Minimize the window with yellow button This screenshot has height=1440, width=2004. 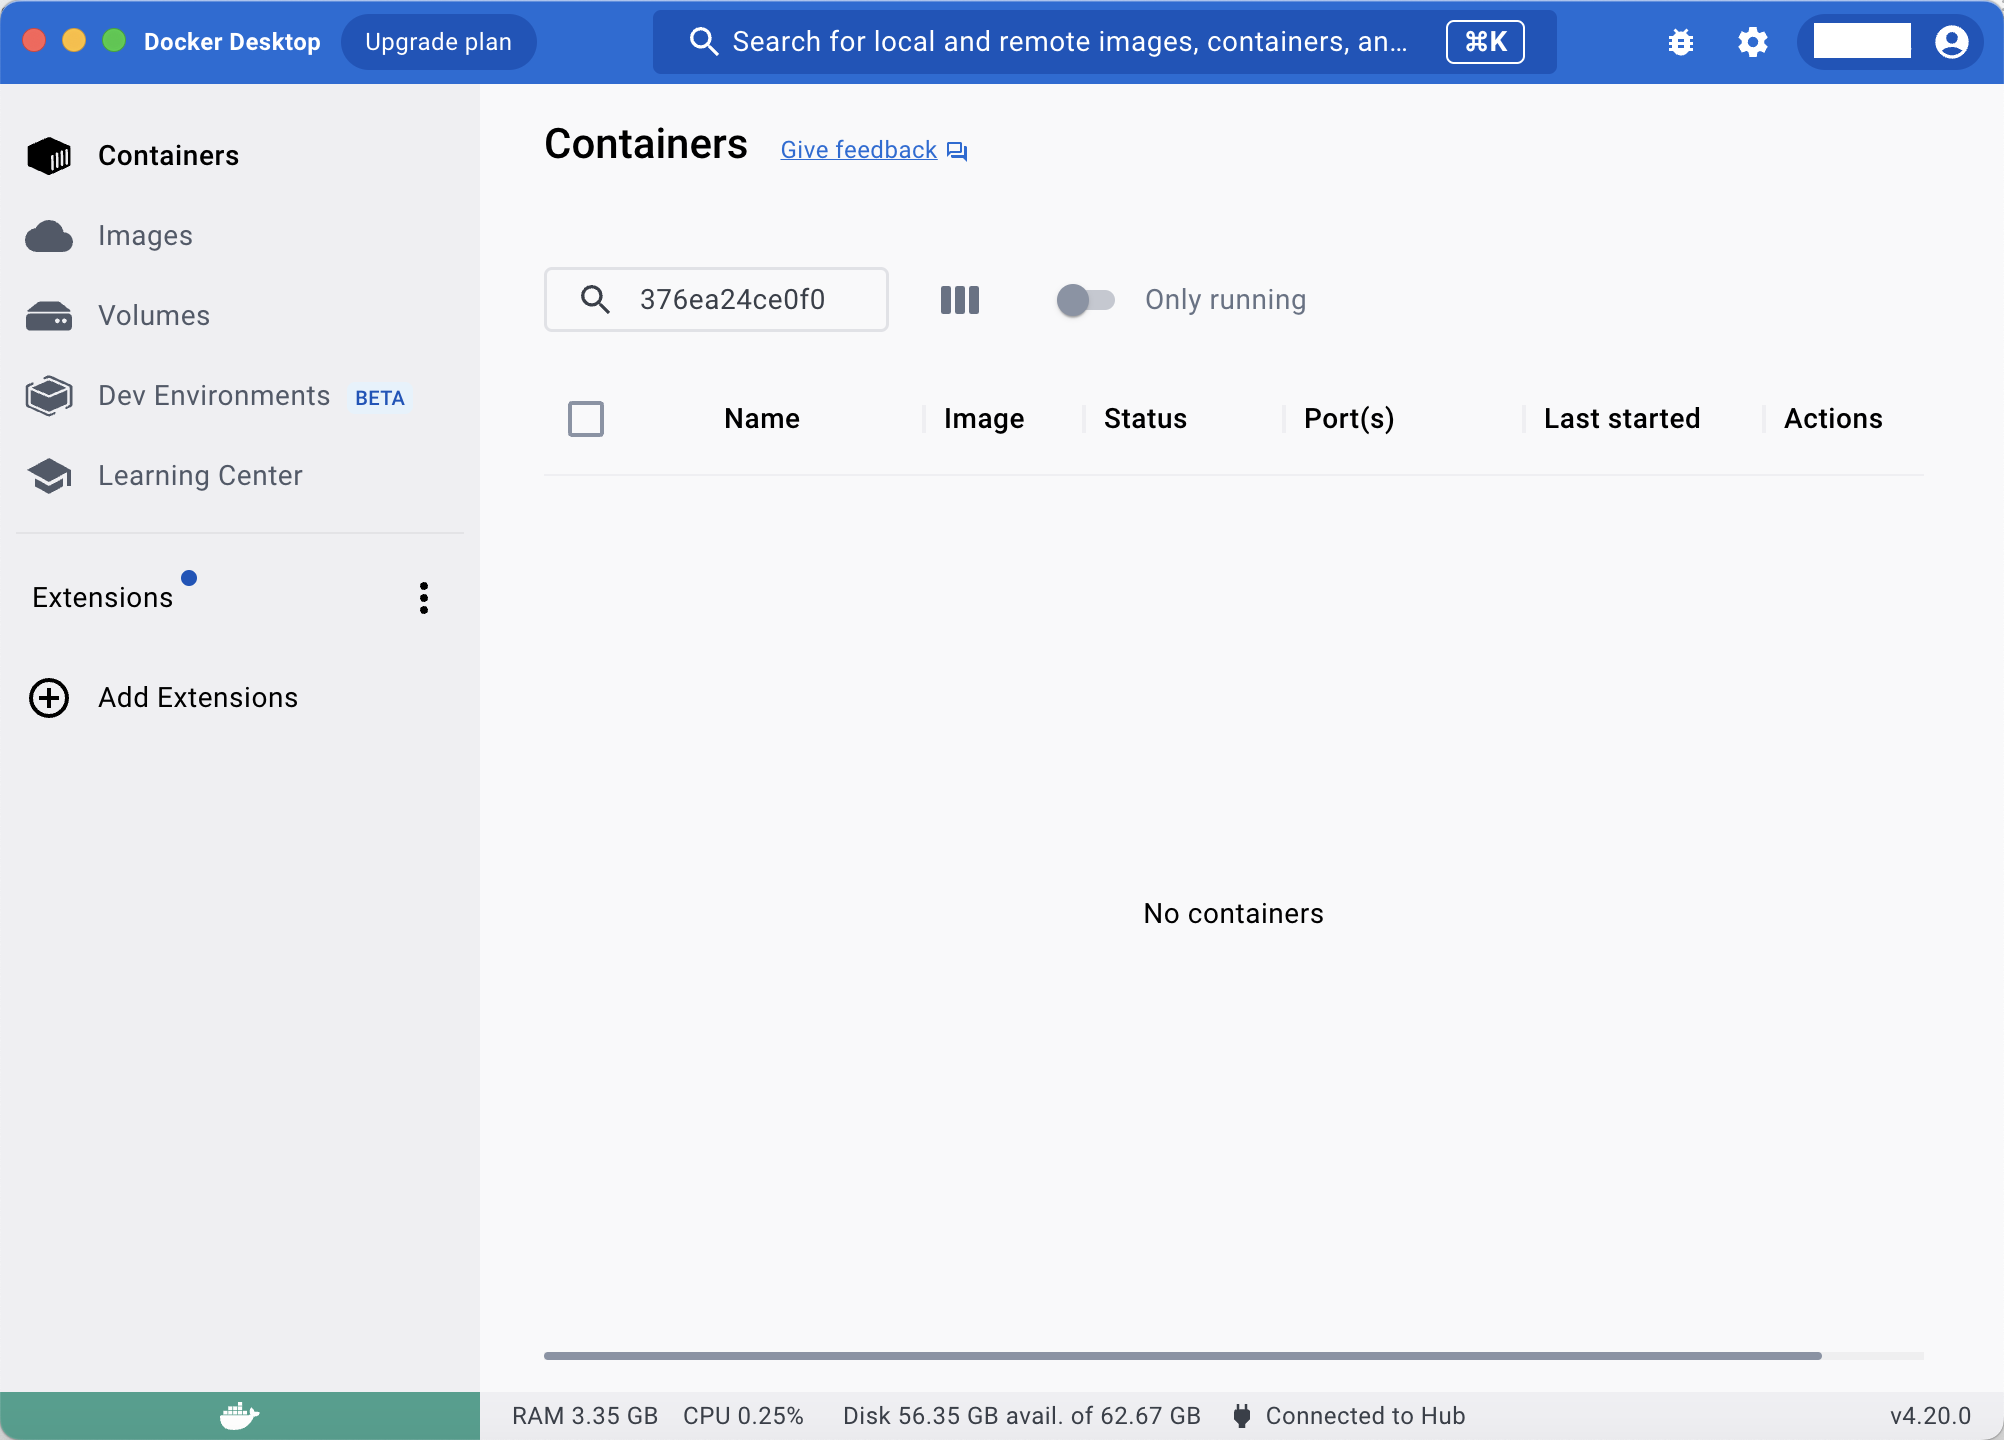74,41
